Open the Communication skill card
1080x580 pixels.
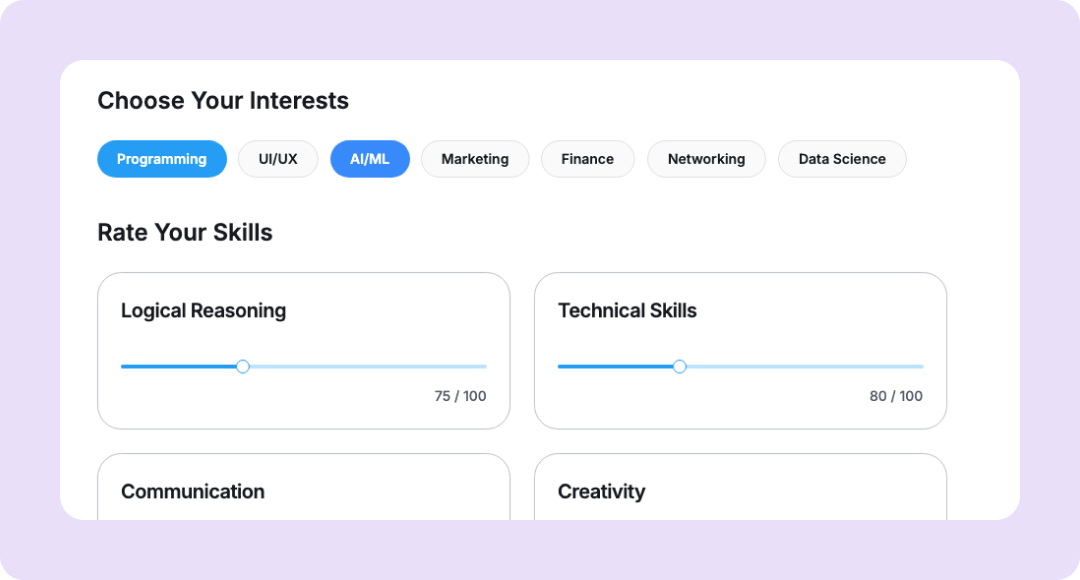tap(193, 492)
